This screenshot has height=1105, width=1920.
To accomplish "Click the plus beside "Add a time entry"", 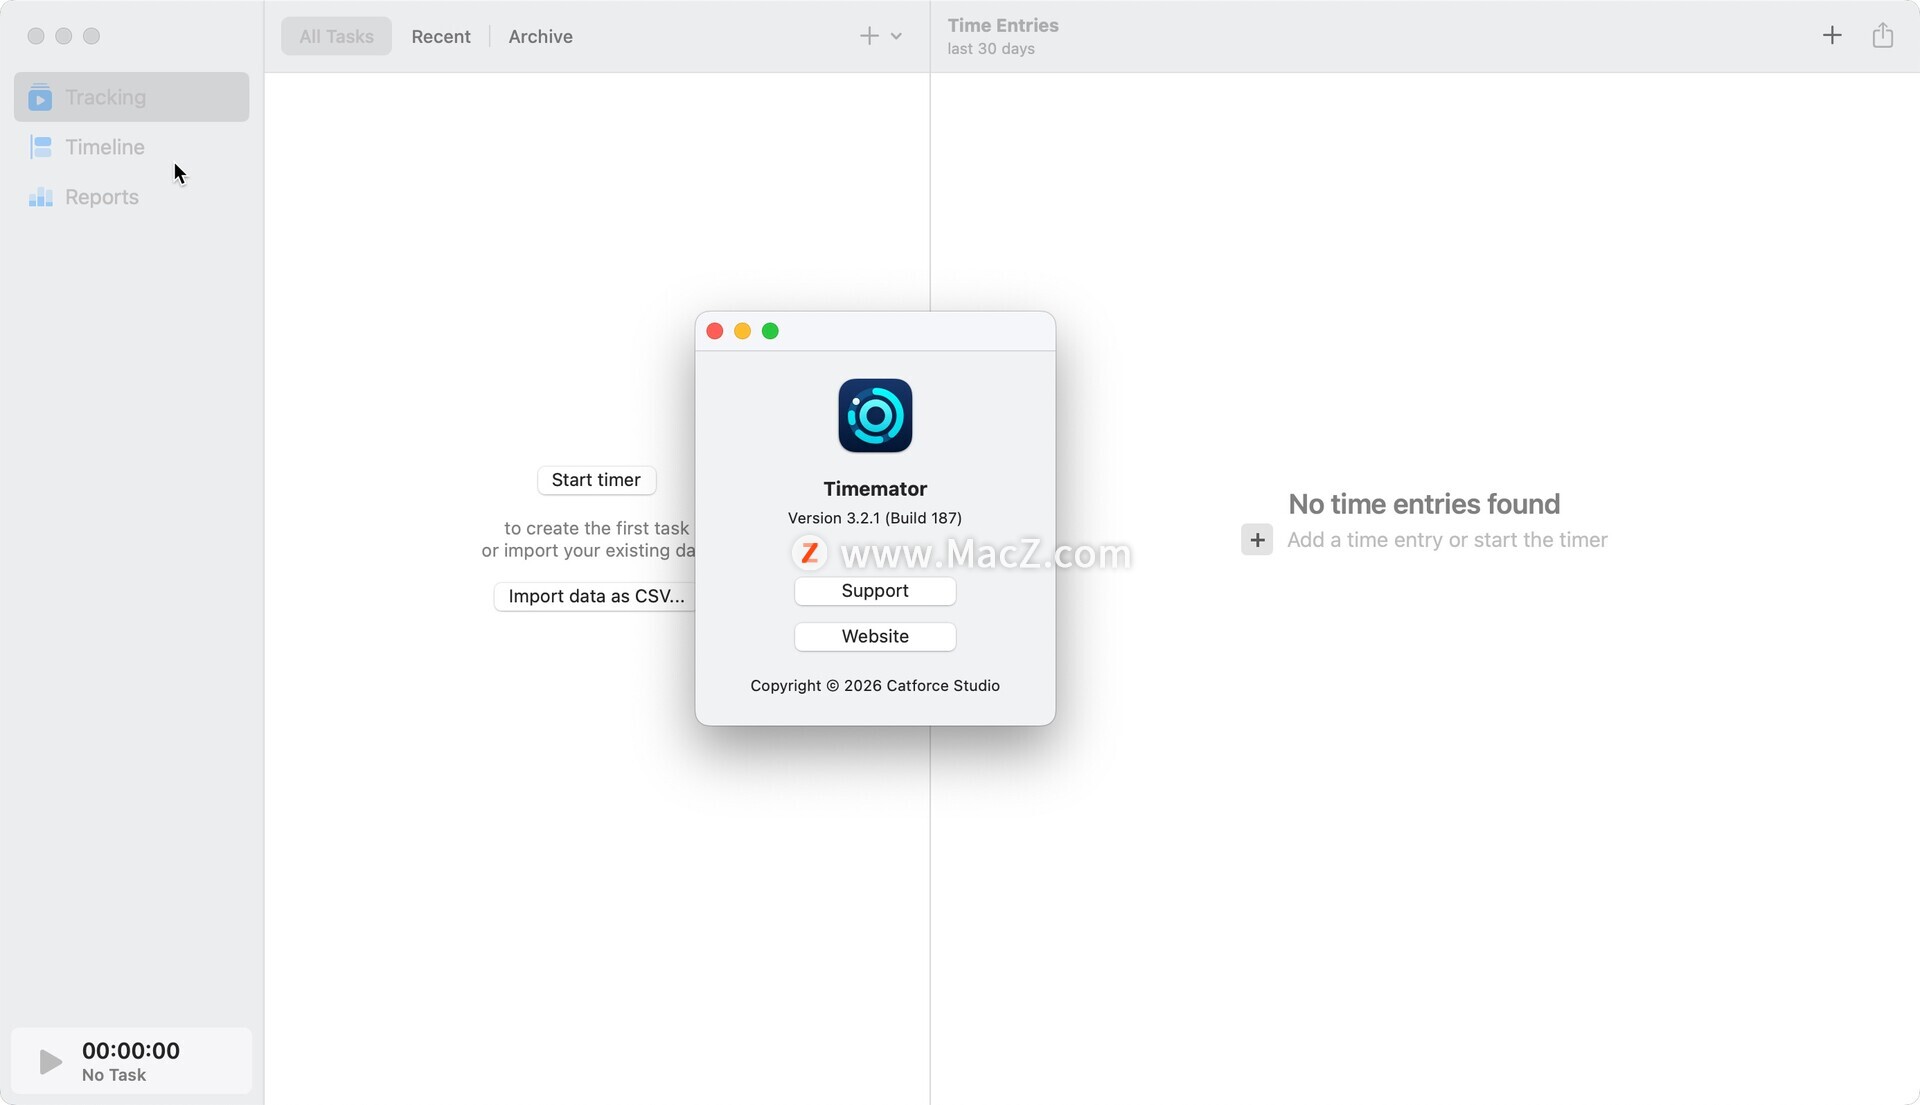I will coord(1256,540).
